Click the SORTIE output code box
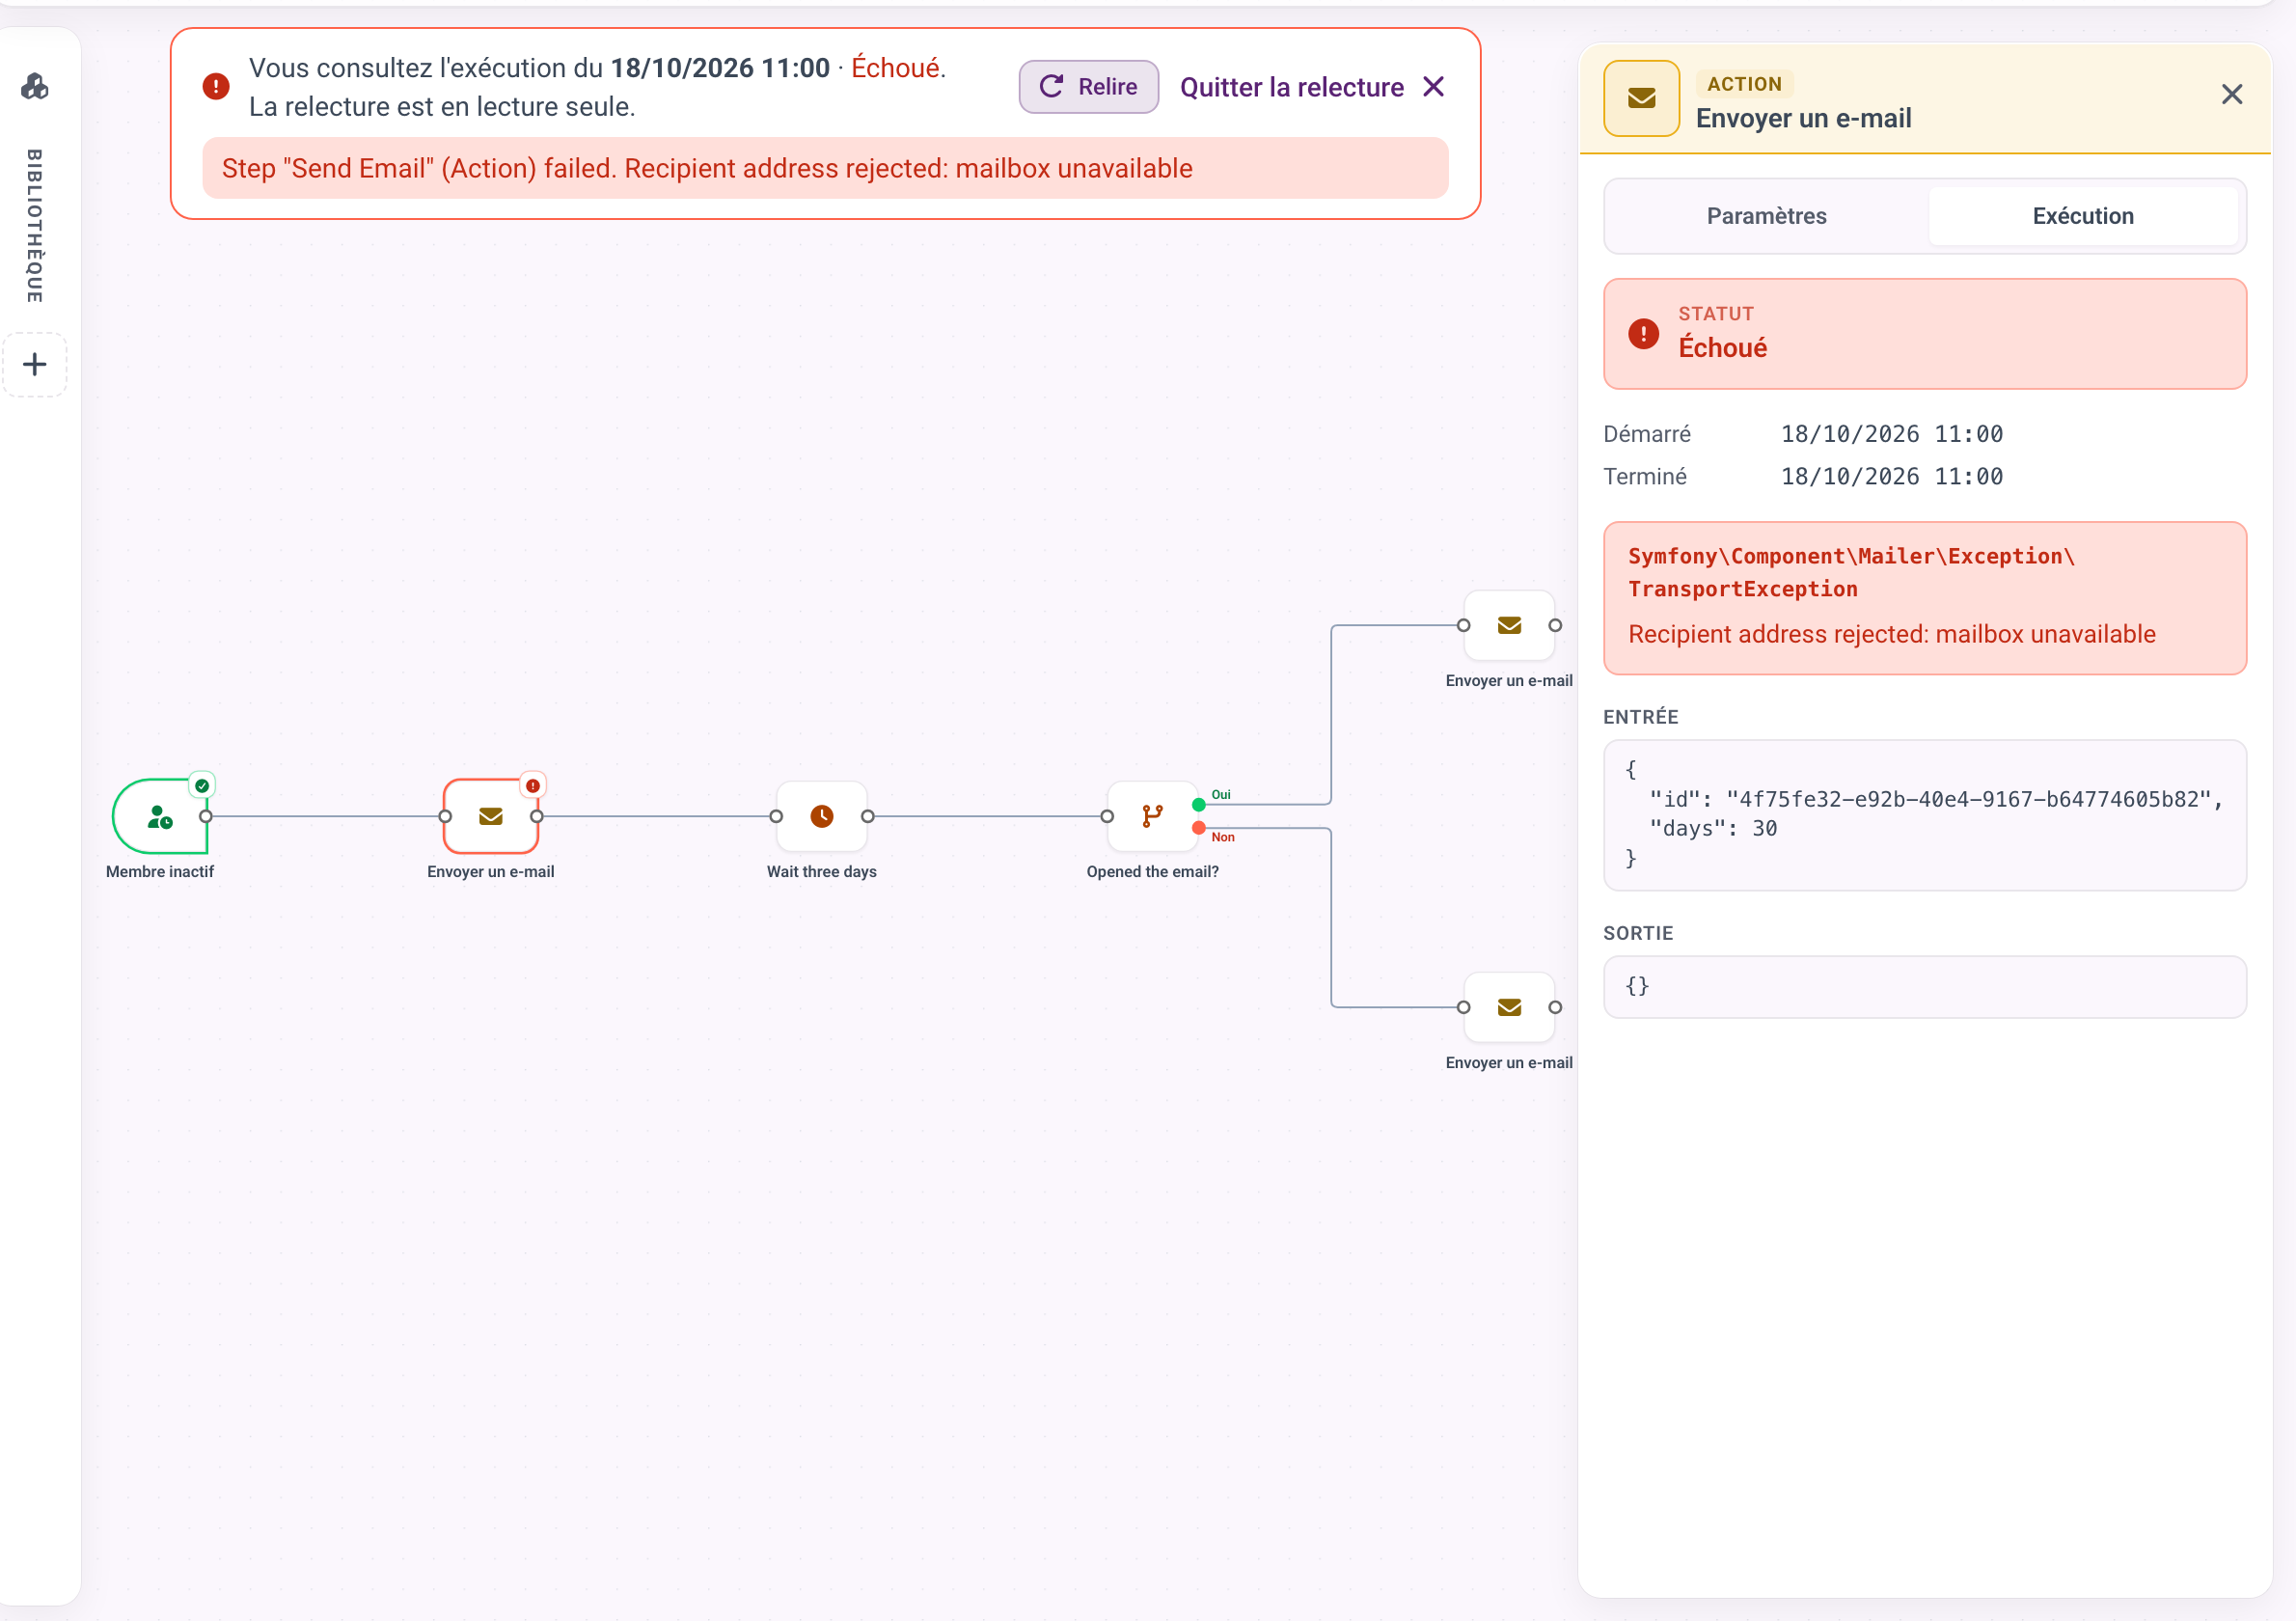Image resolution: width=2296 pixels, height=1621 pixels. 1925,987
